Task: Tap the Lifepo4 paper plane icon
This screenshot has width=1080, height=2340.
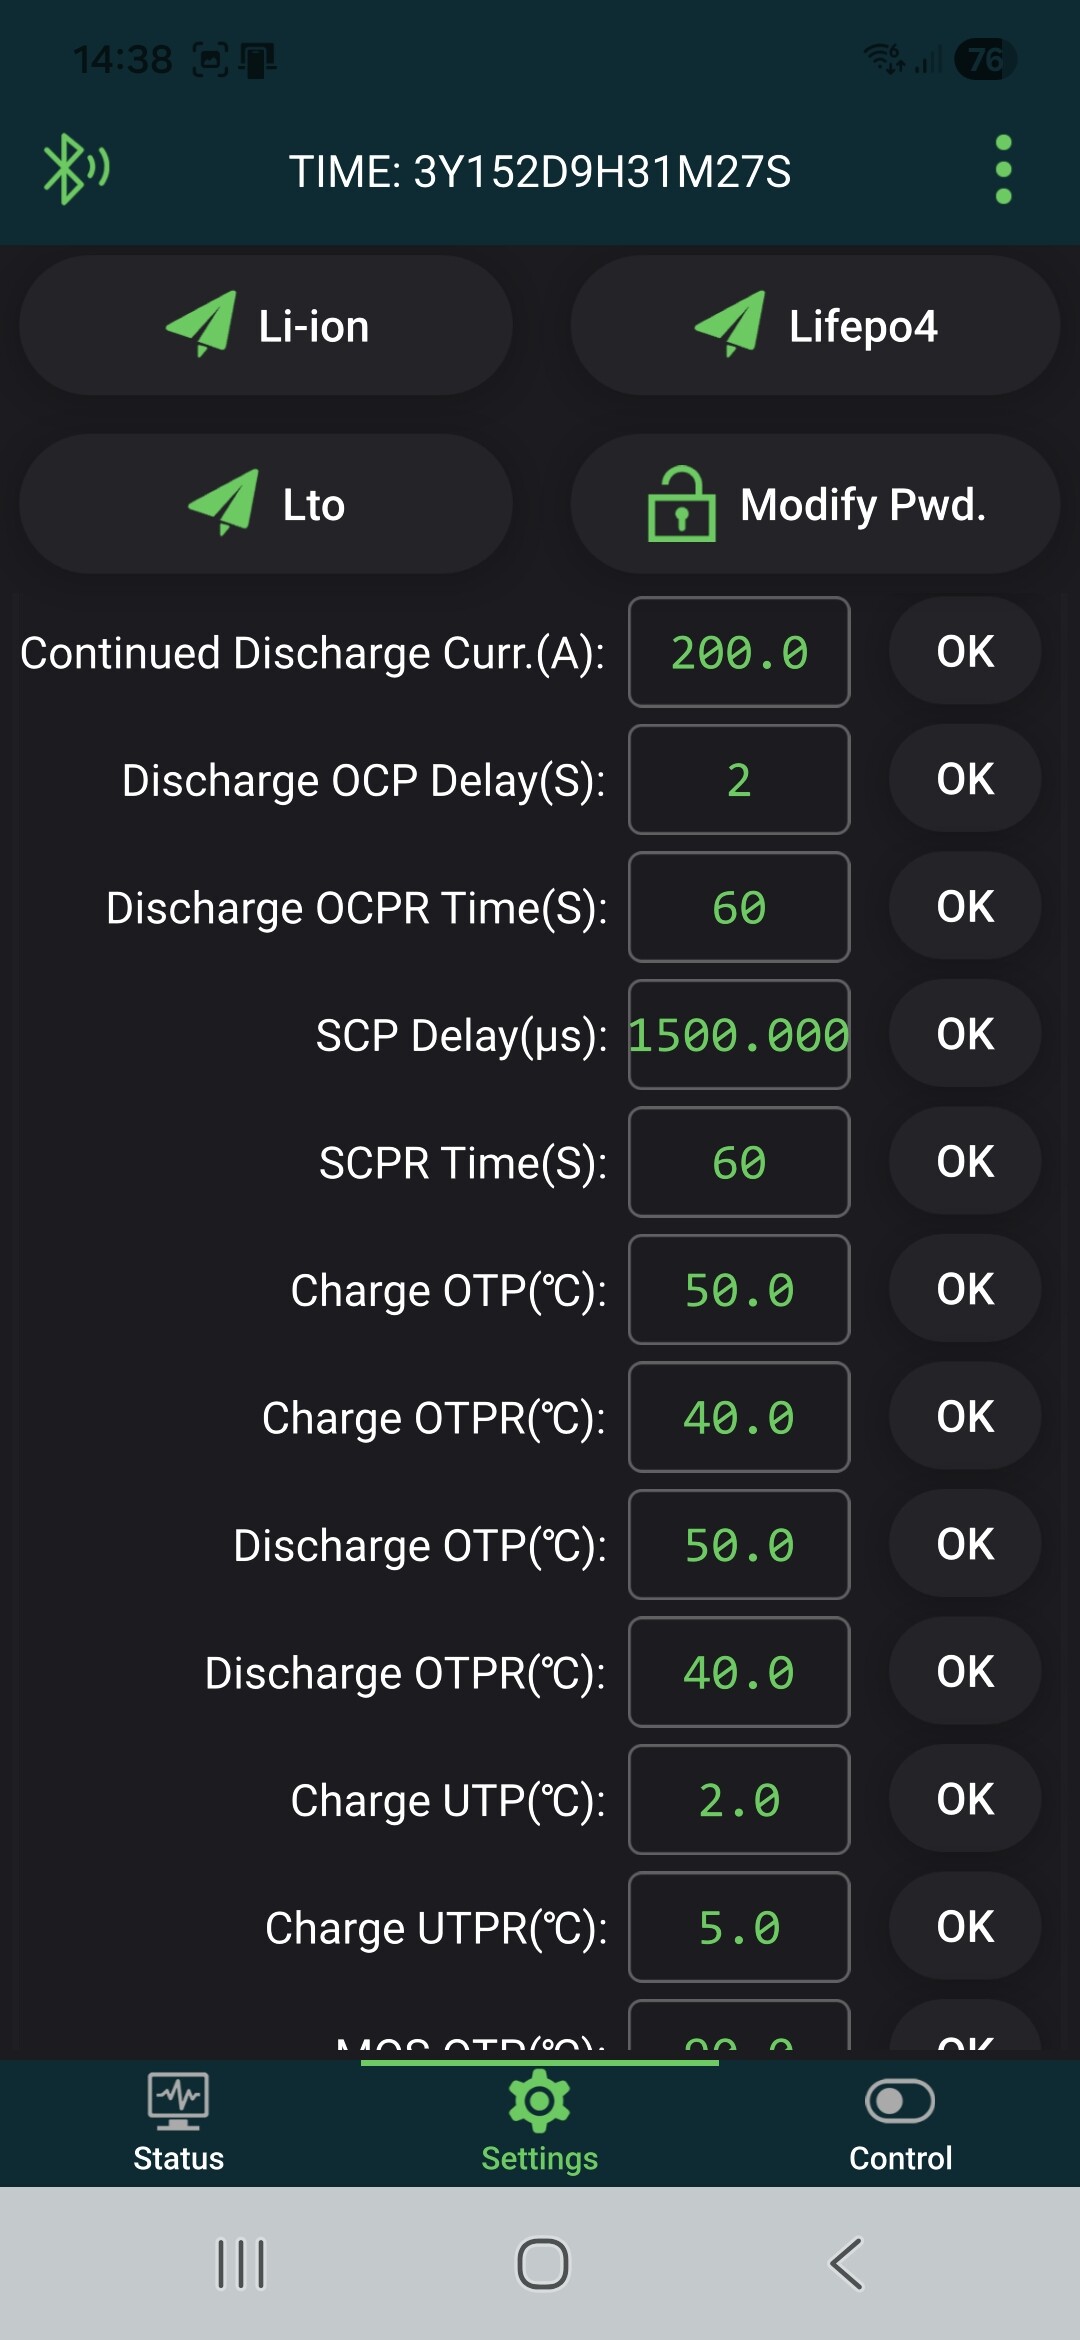Action: [731, 324]
